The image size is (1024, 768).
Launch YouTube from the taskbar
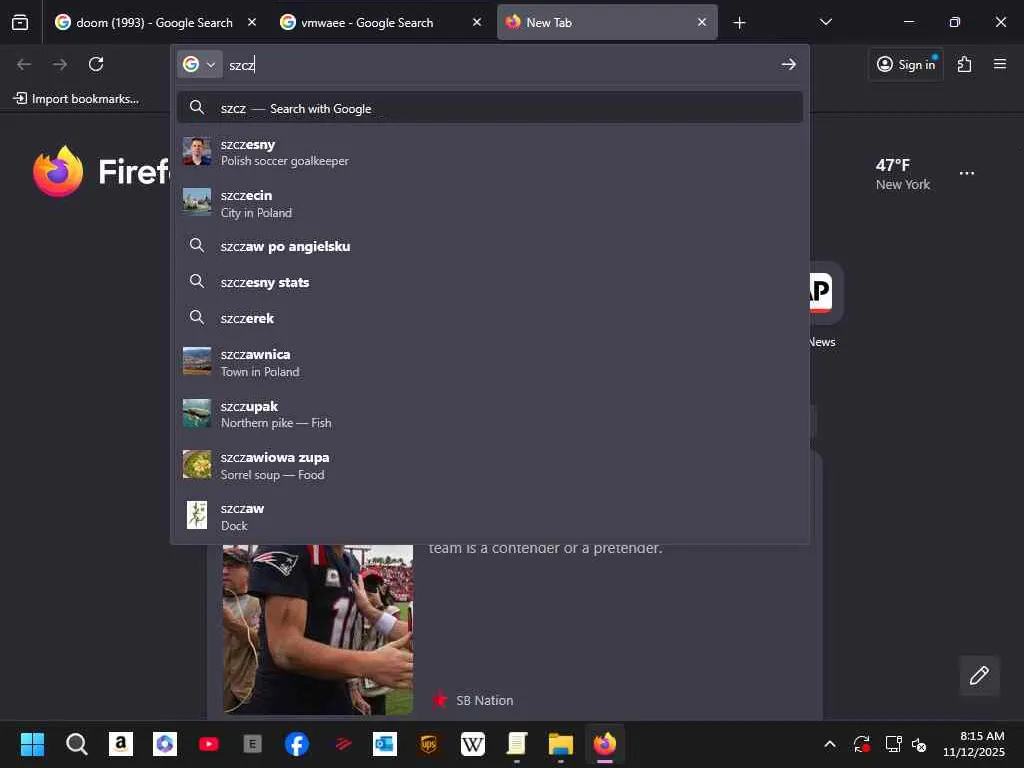209,744
